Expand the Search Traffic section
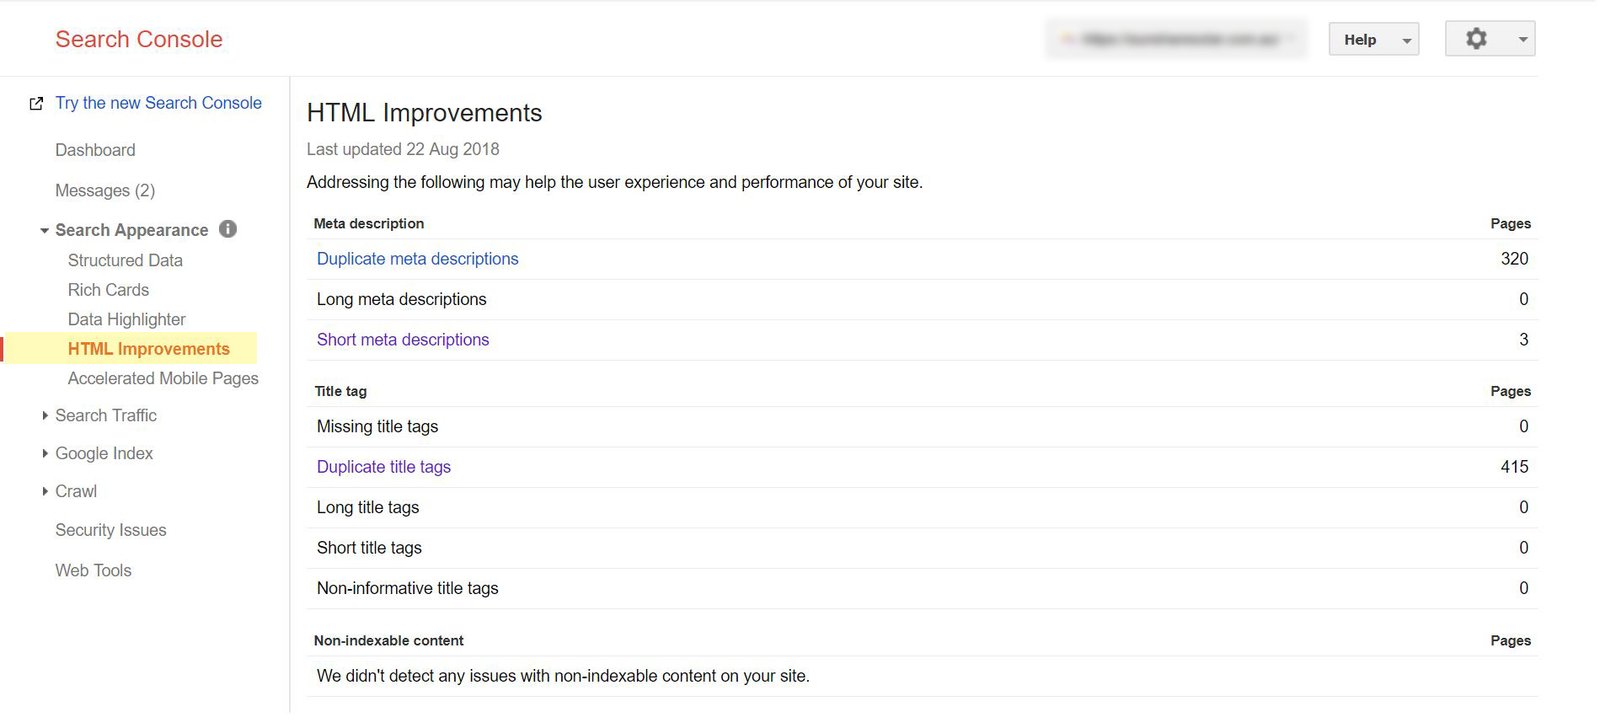The height and width of the screenshot is (723, 1600). (45, 415)
